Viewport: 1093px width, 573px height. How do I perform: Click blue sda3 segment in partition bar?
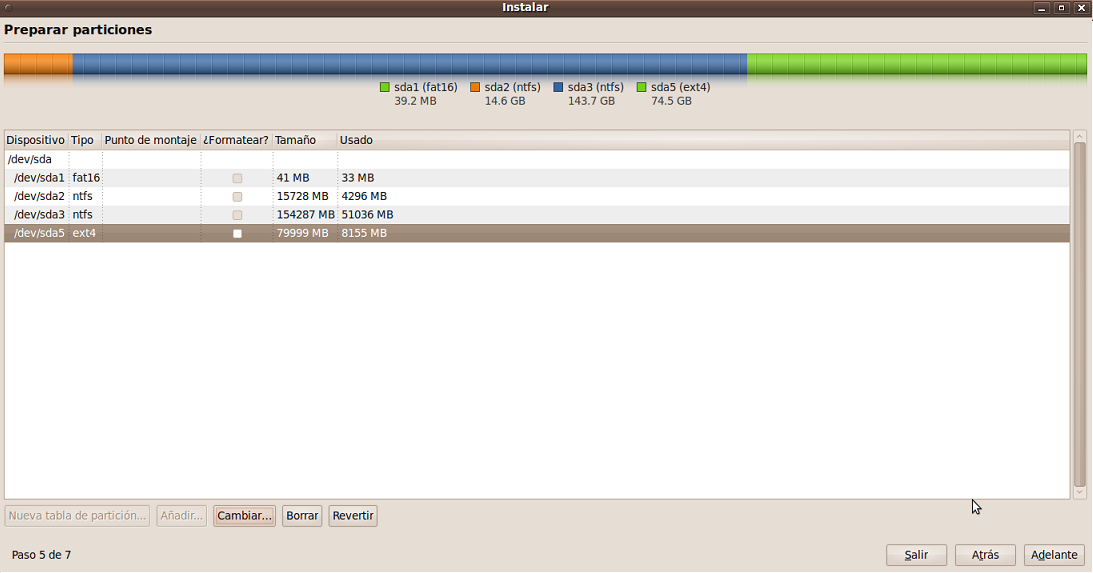click(x=410, y=64)
